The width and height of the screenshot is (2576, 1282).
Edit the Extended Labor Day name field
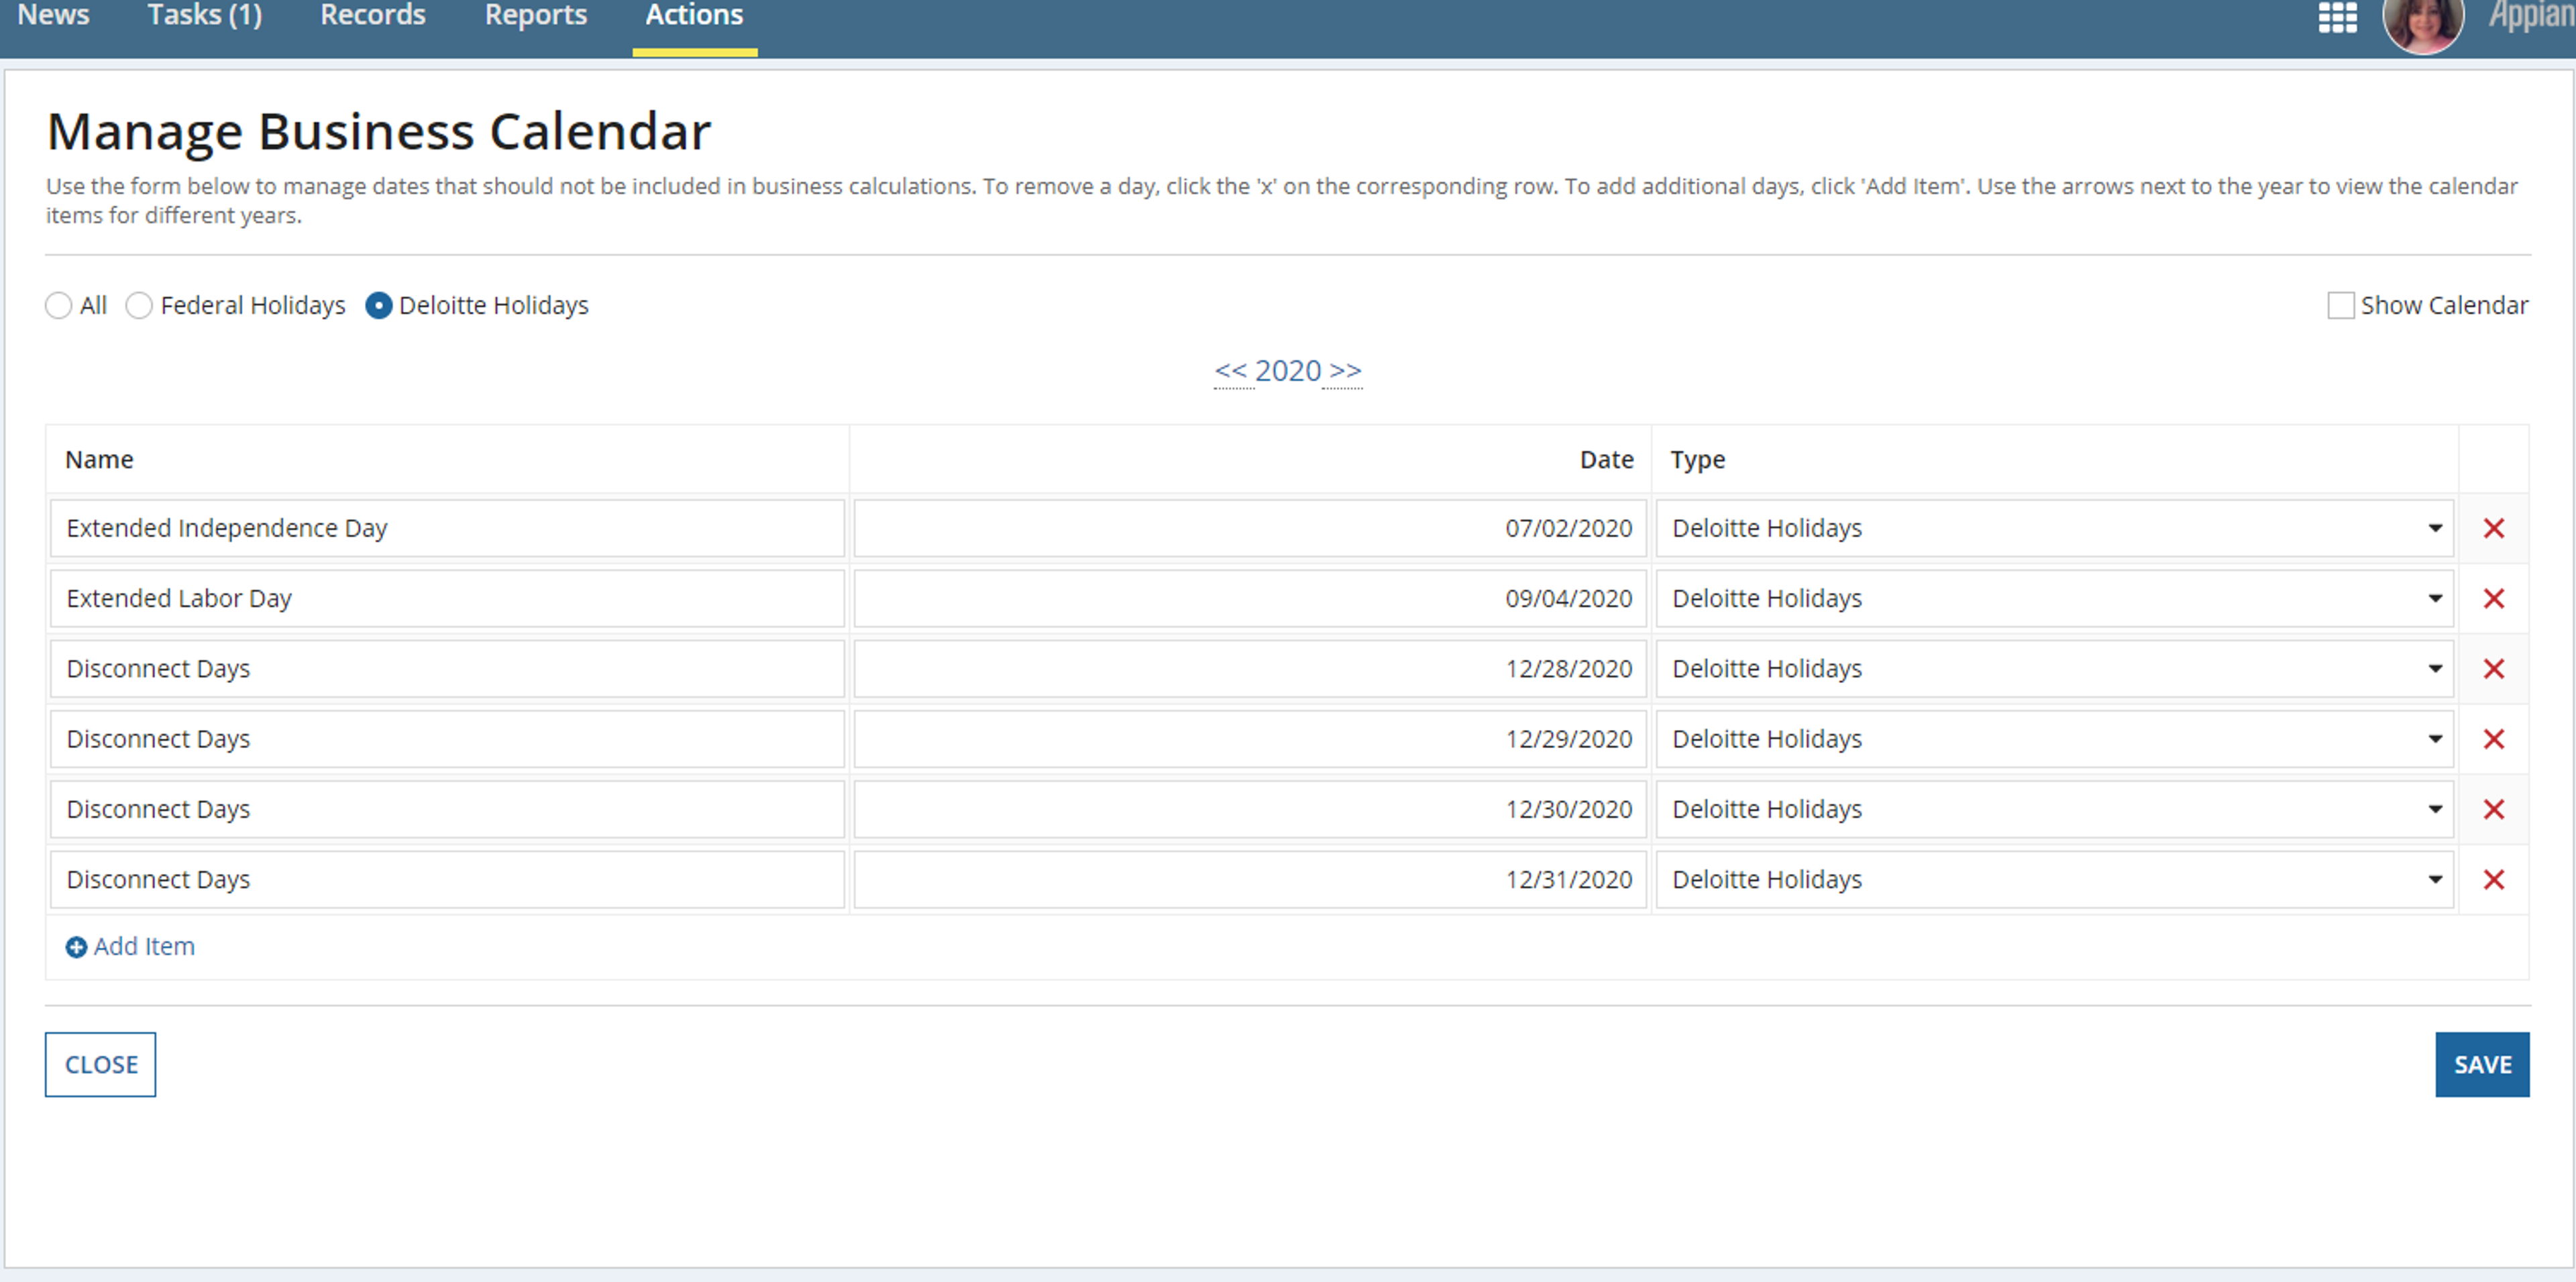click(x=447, y=598)
